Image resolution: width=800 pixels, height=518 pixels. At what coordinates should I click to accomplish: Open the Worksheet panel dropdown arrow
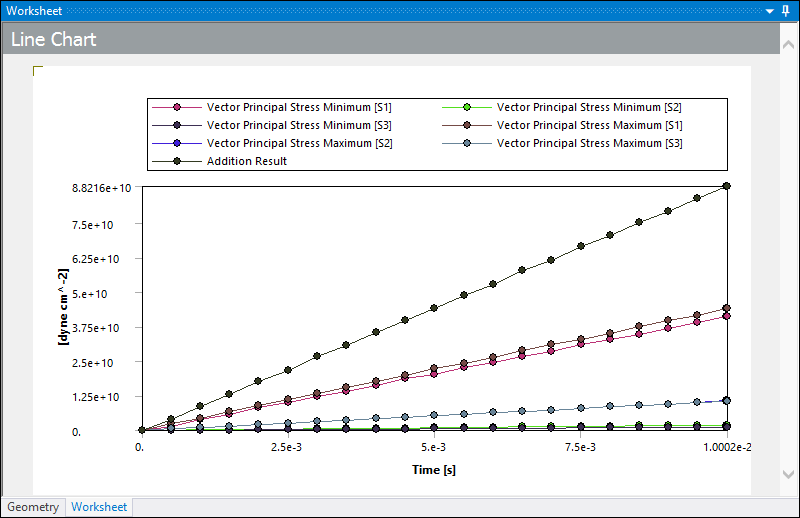point(770,11)
